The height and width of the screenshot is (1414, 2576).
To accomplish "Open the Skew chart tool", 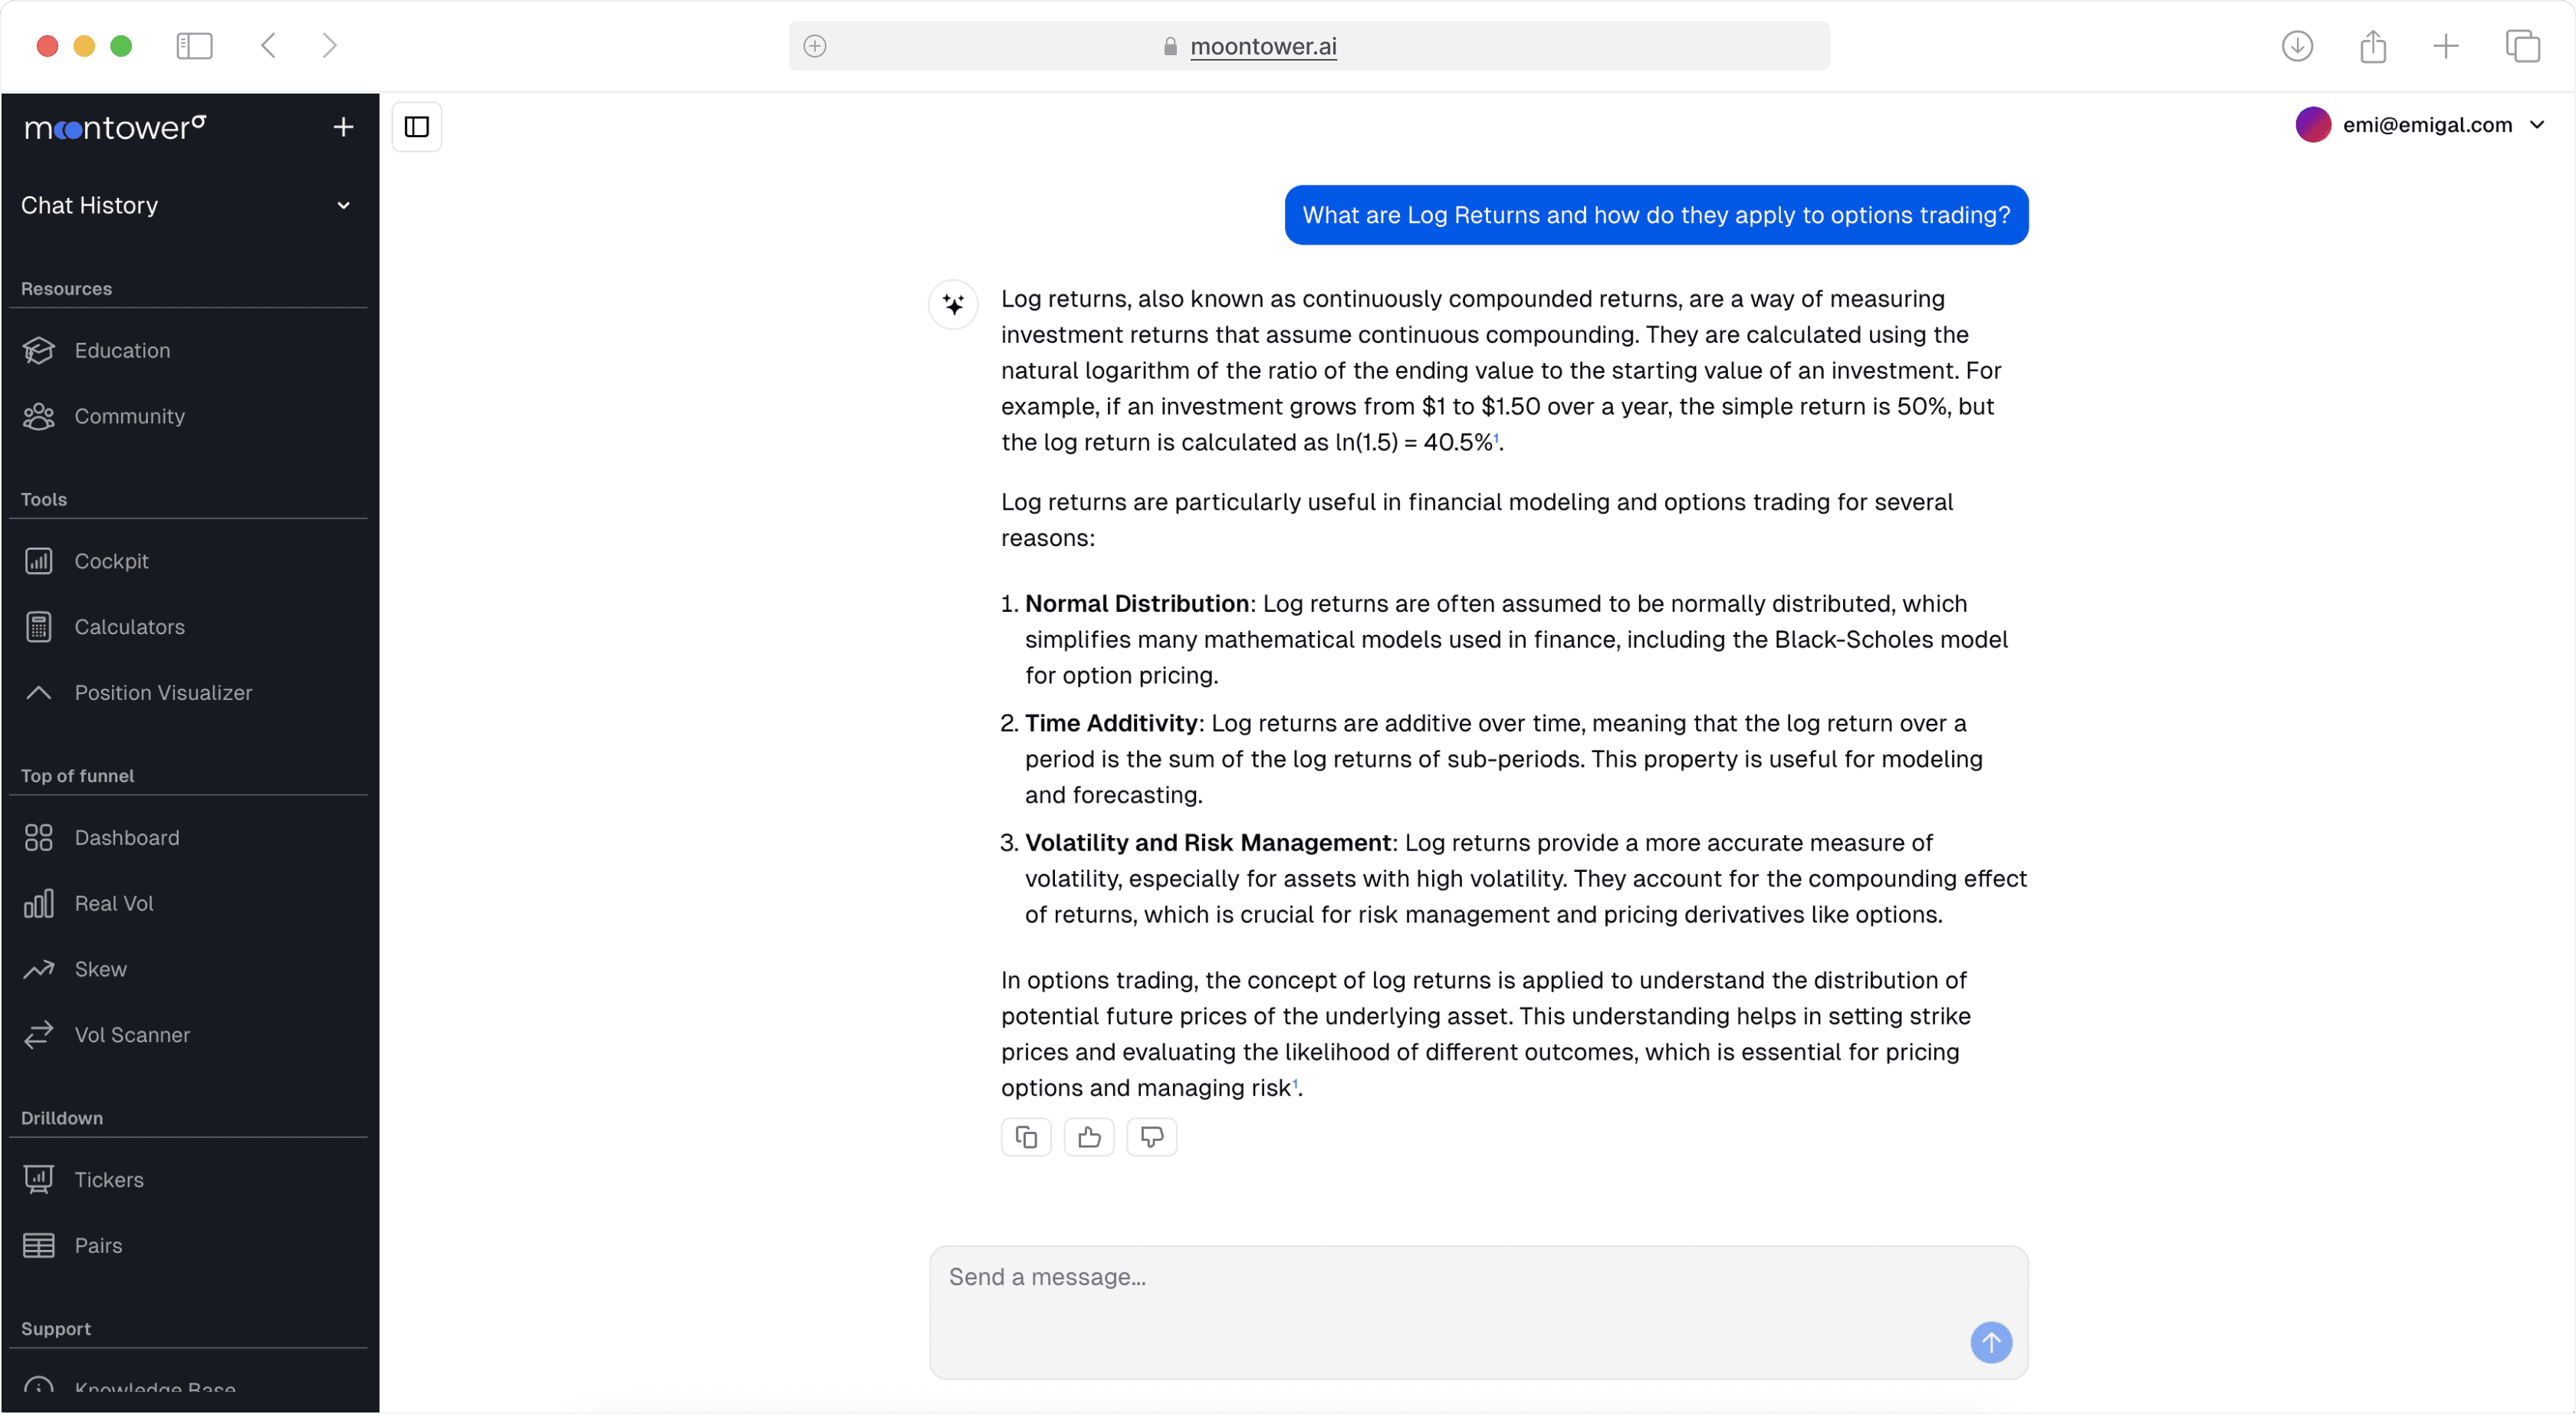I will pos(99,968).
